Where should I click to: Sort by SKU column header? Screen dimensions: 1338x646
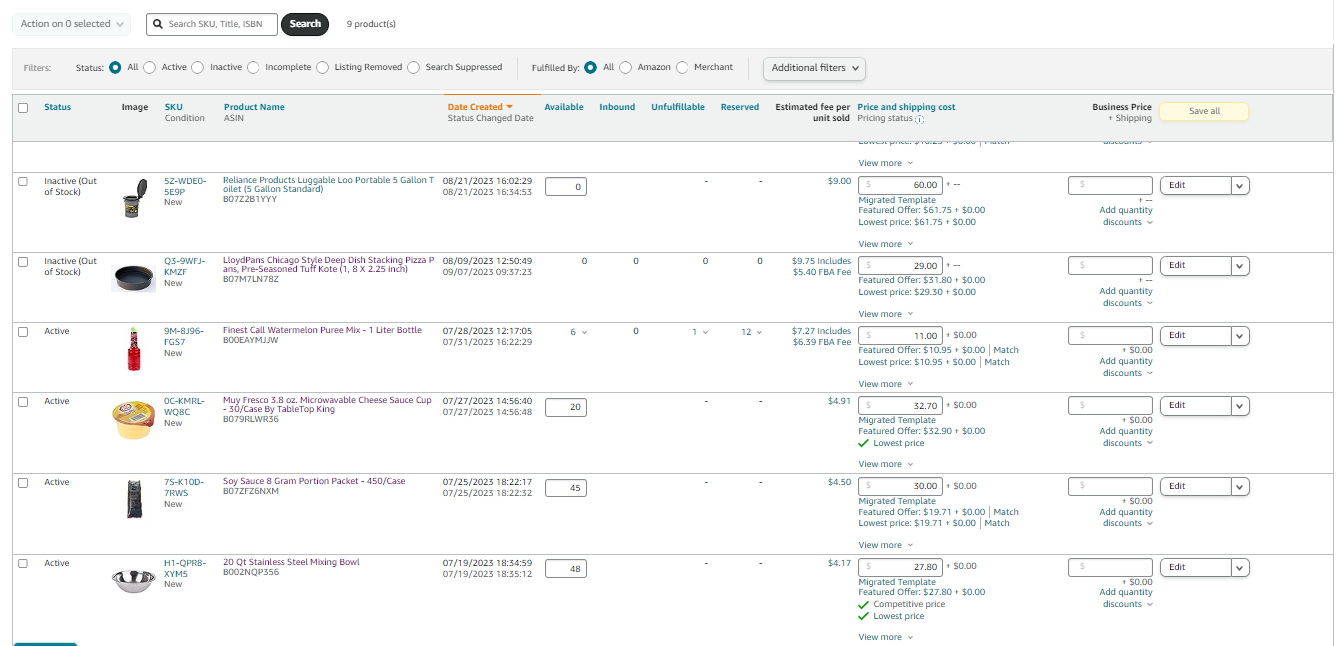click(x=174, y=107)
